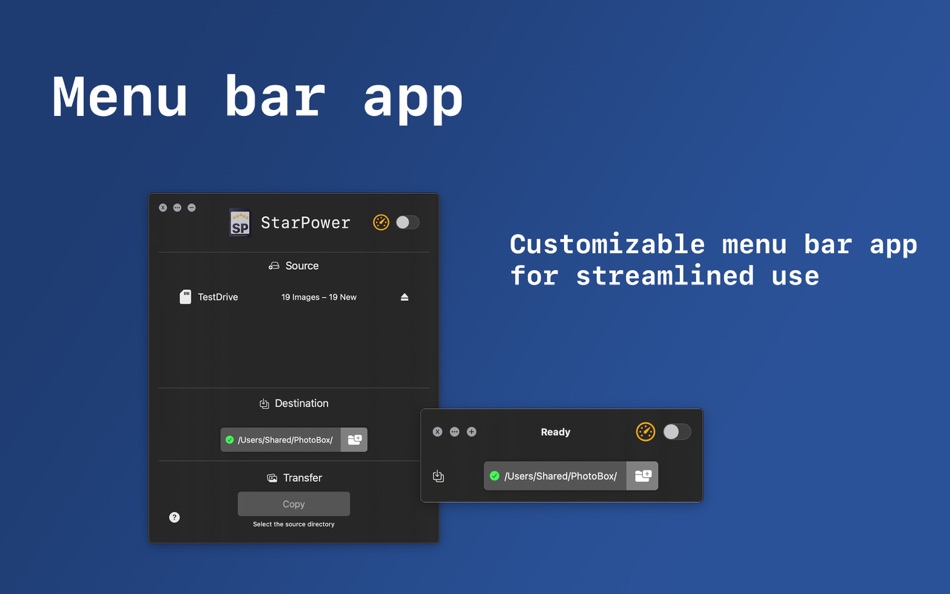The image size is (950, 594).
Task: Click the TestDrive SD card icon
Action: 185,297
